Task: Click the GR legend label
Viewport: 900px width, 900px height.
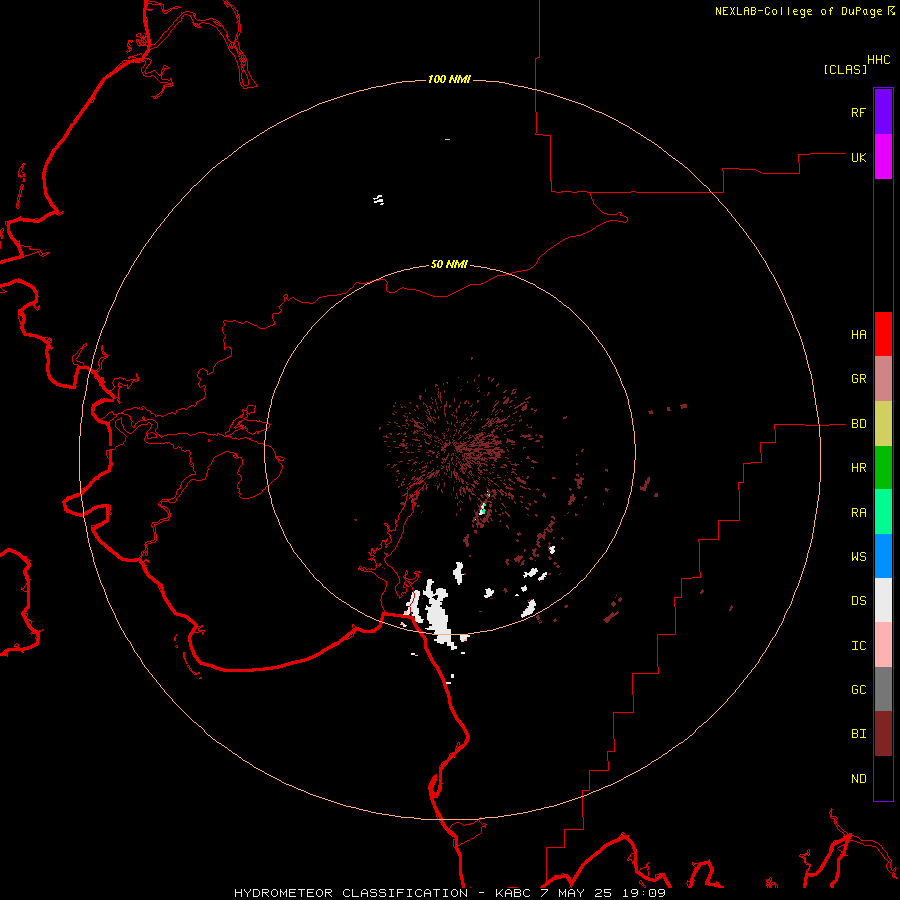Action: click(x=858, y=379)
